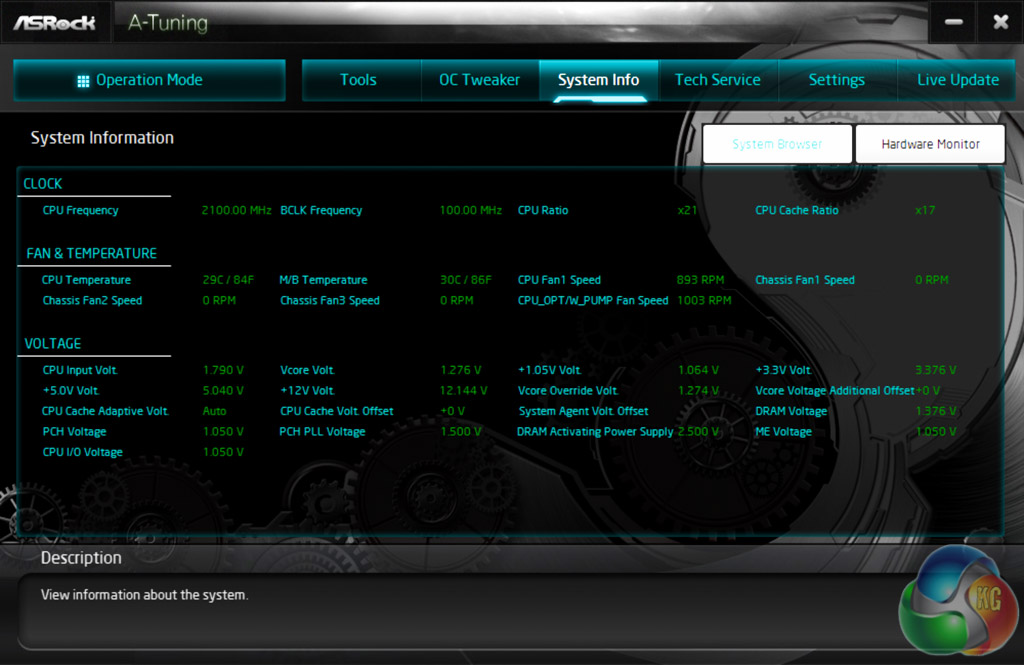Click the Hardware Monitor button

tap(930, 144)
